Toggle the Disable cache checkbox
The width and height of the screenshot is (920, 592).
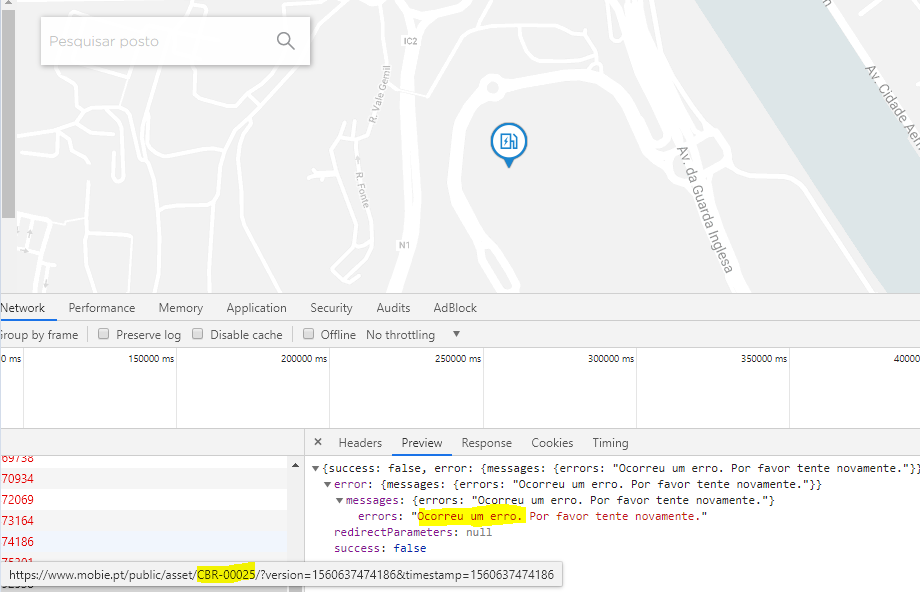pos(198,334)
